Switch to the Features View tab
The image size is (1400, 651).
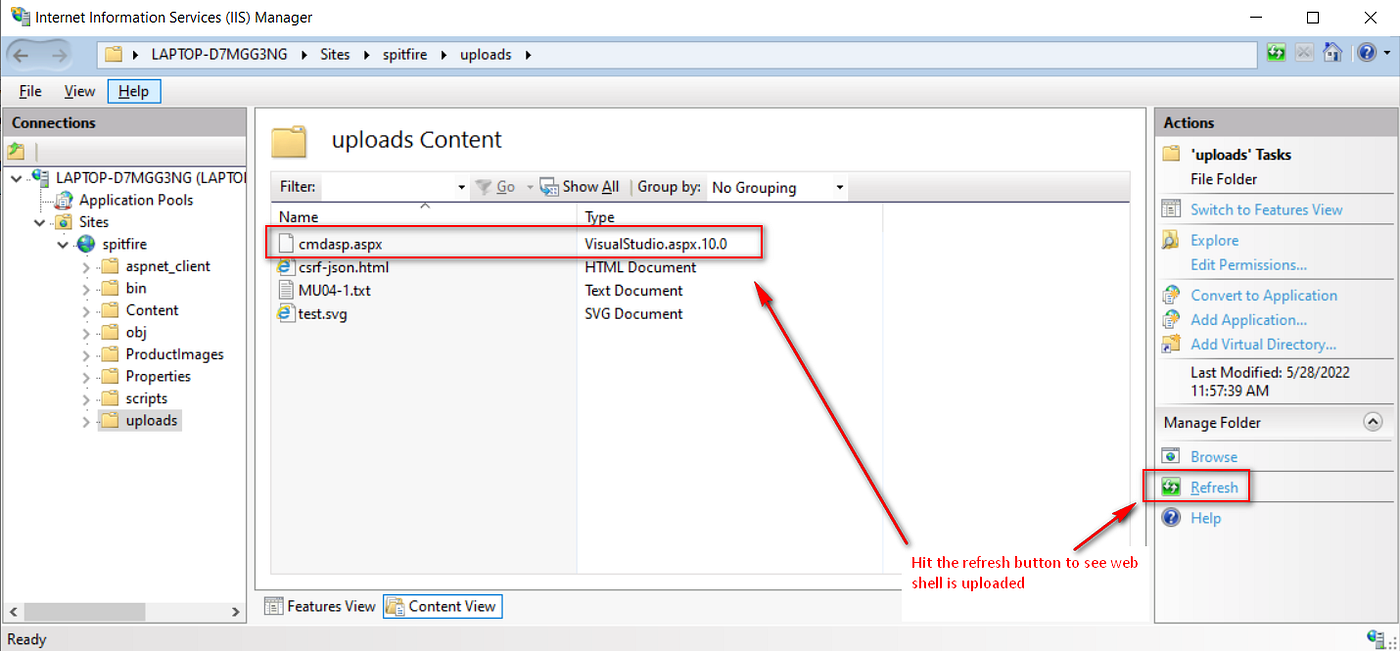320,606
